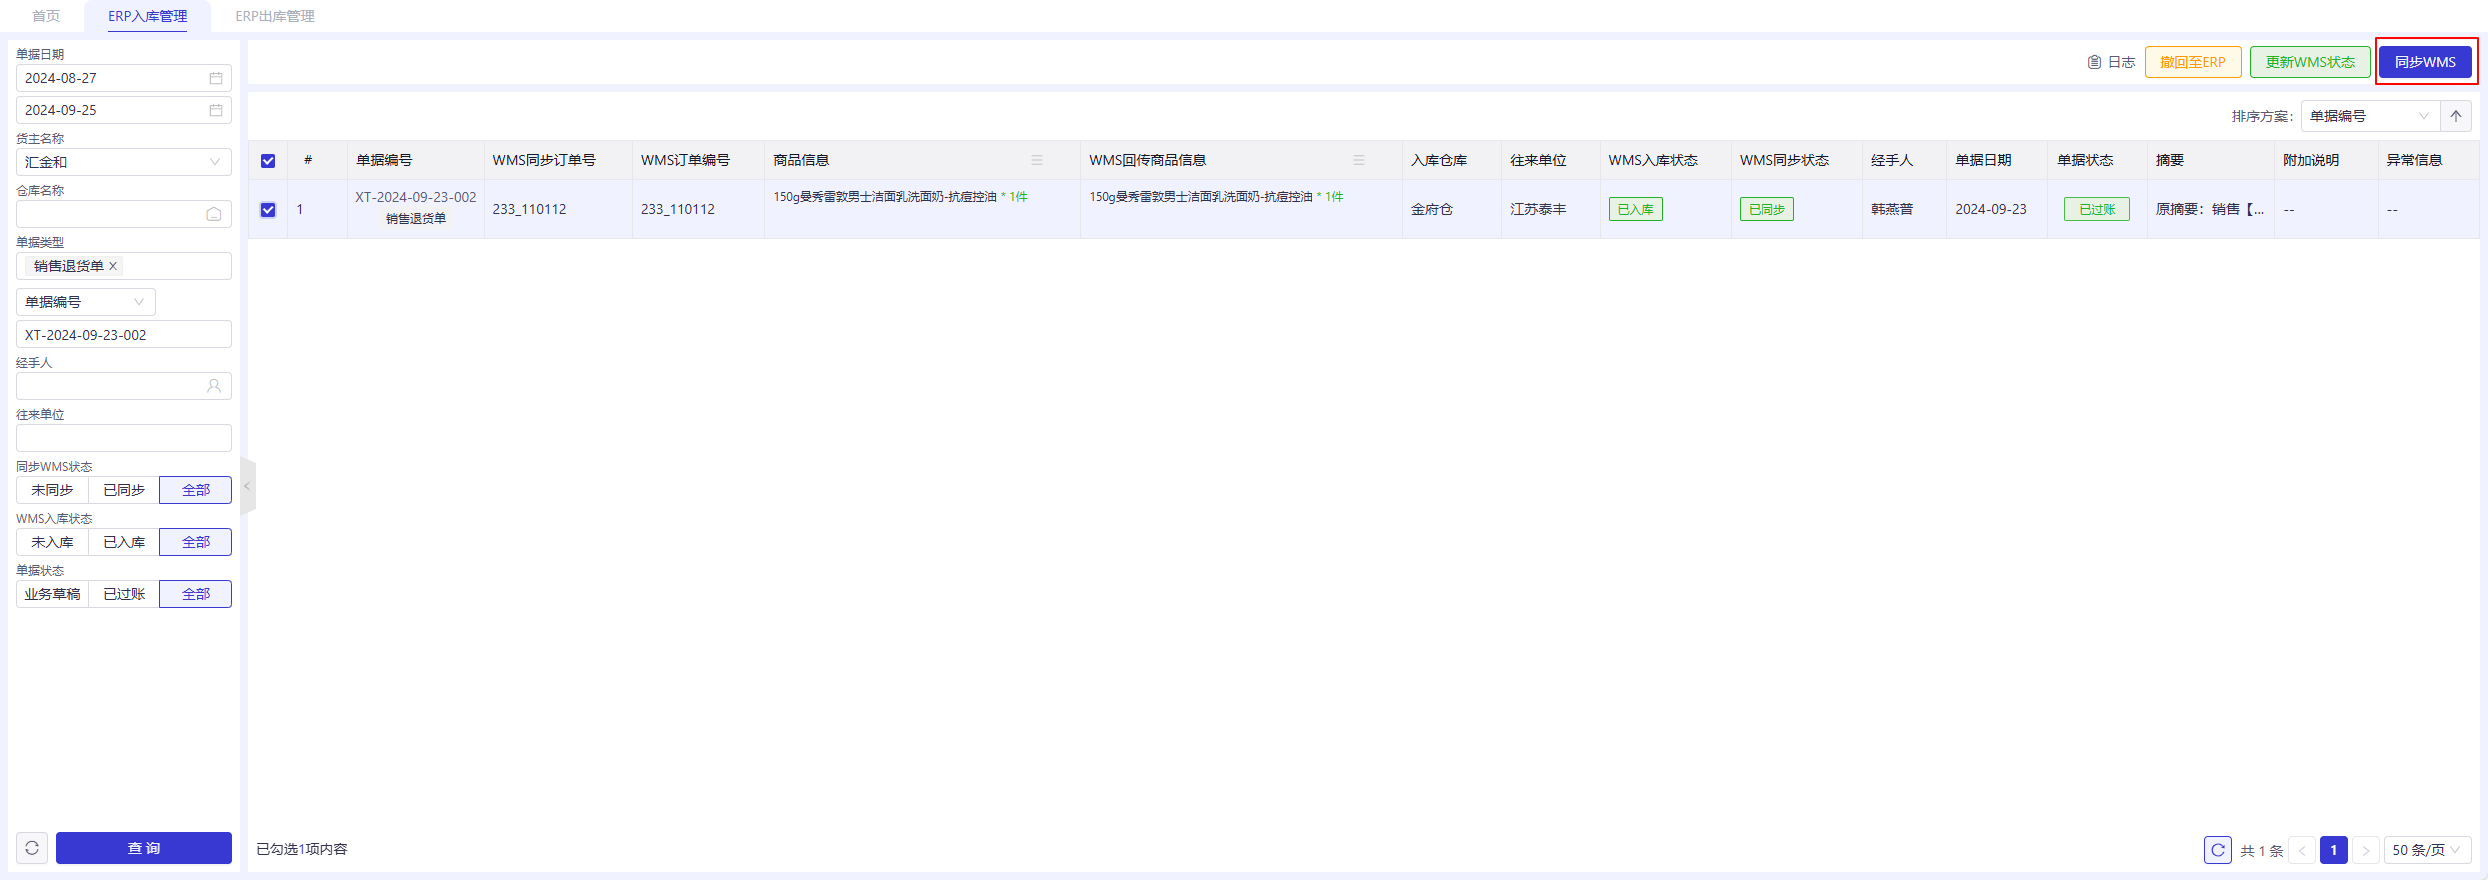2488x880 pixels.
Task: Go to next page arrow
Action: tap(2366, 850)
